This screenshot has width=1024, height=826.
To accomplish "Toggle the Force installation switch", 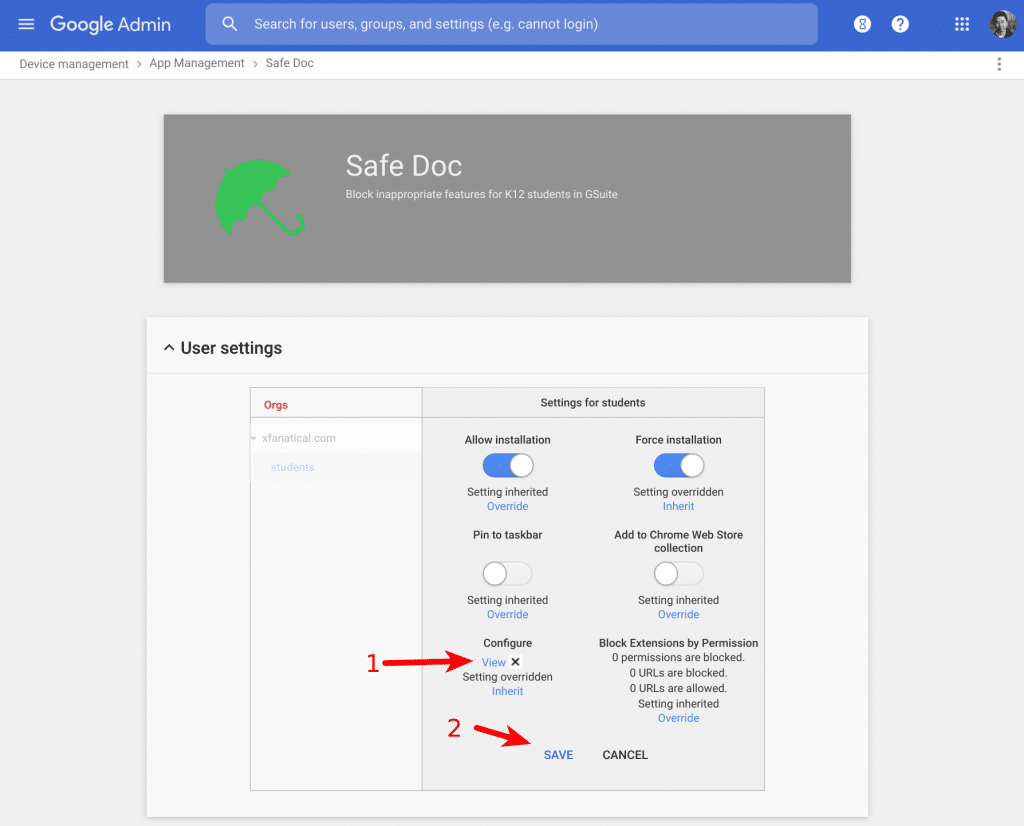I will [679, 466].
